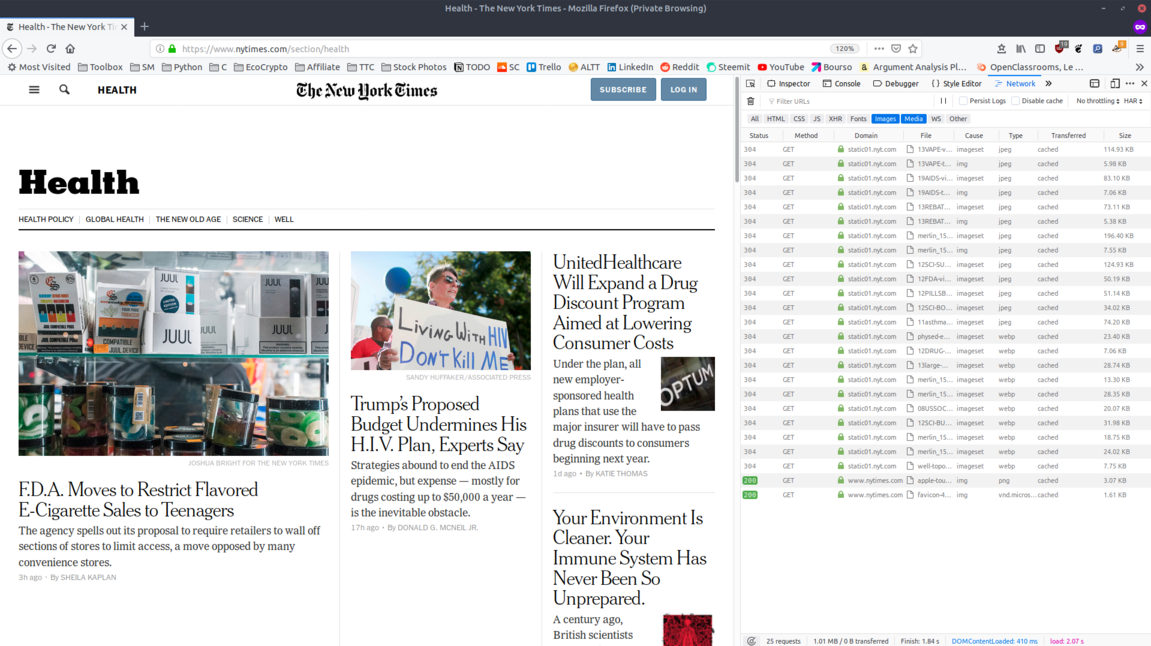
Task: Clear network requests with the trash icon
Action: 751,100
